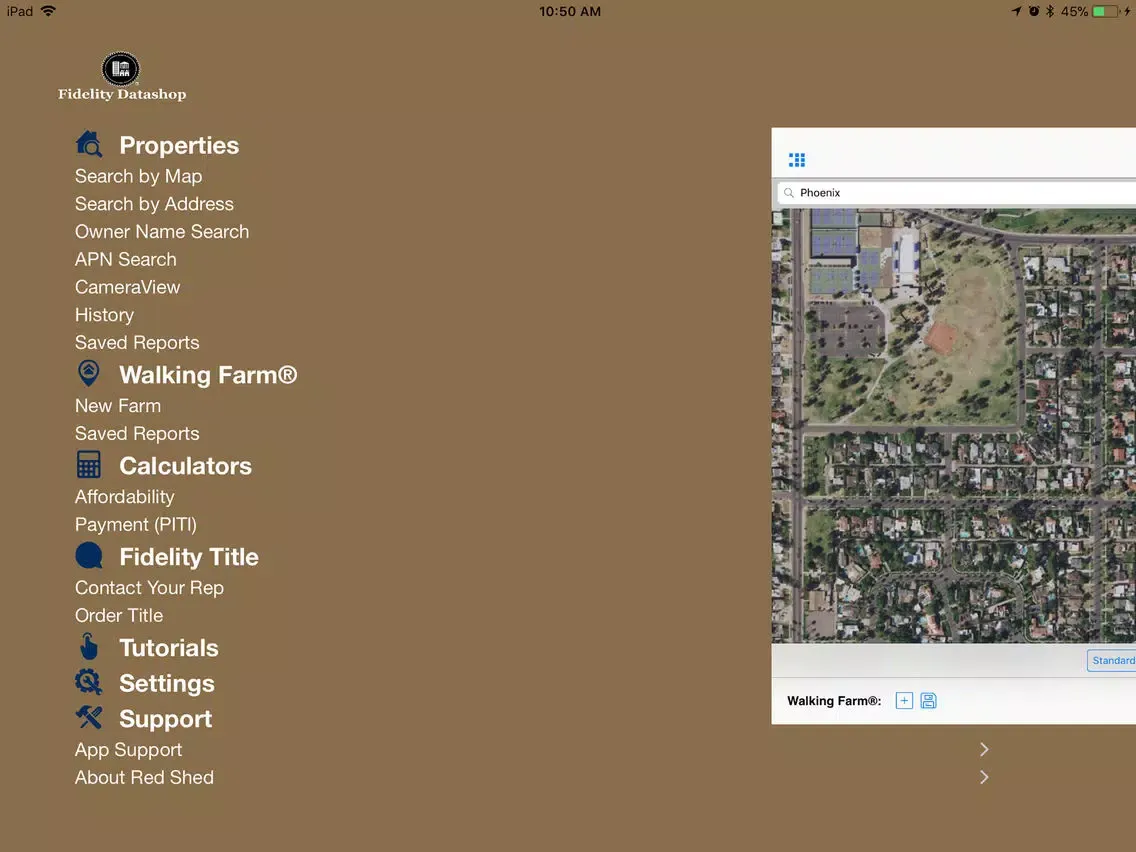
Task: Open the Fidelity Title section heading
Action: coord(188,556)
